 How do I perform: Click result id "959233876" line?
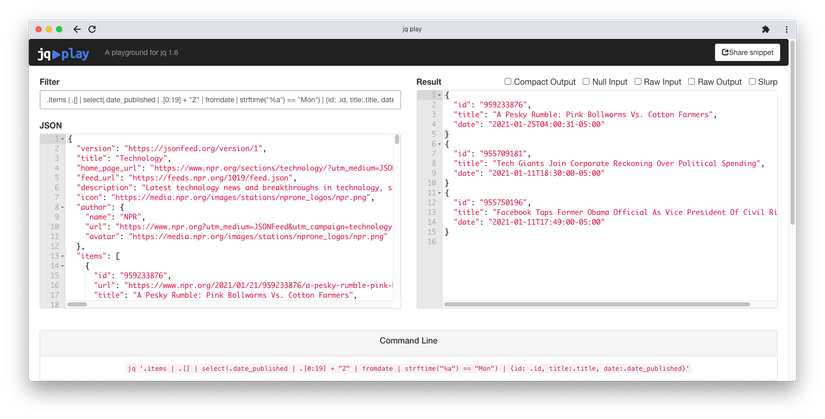pos(492,105)
